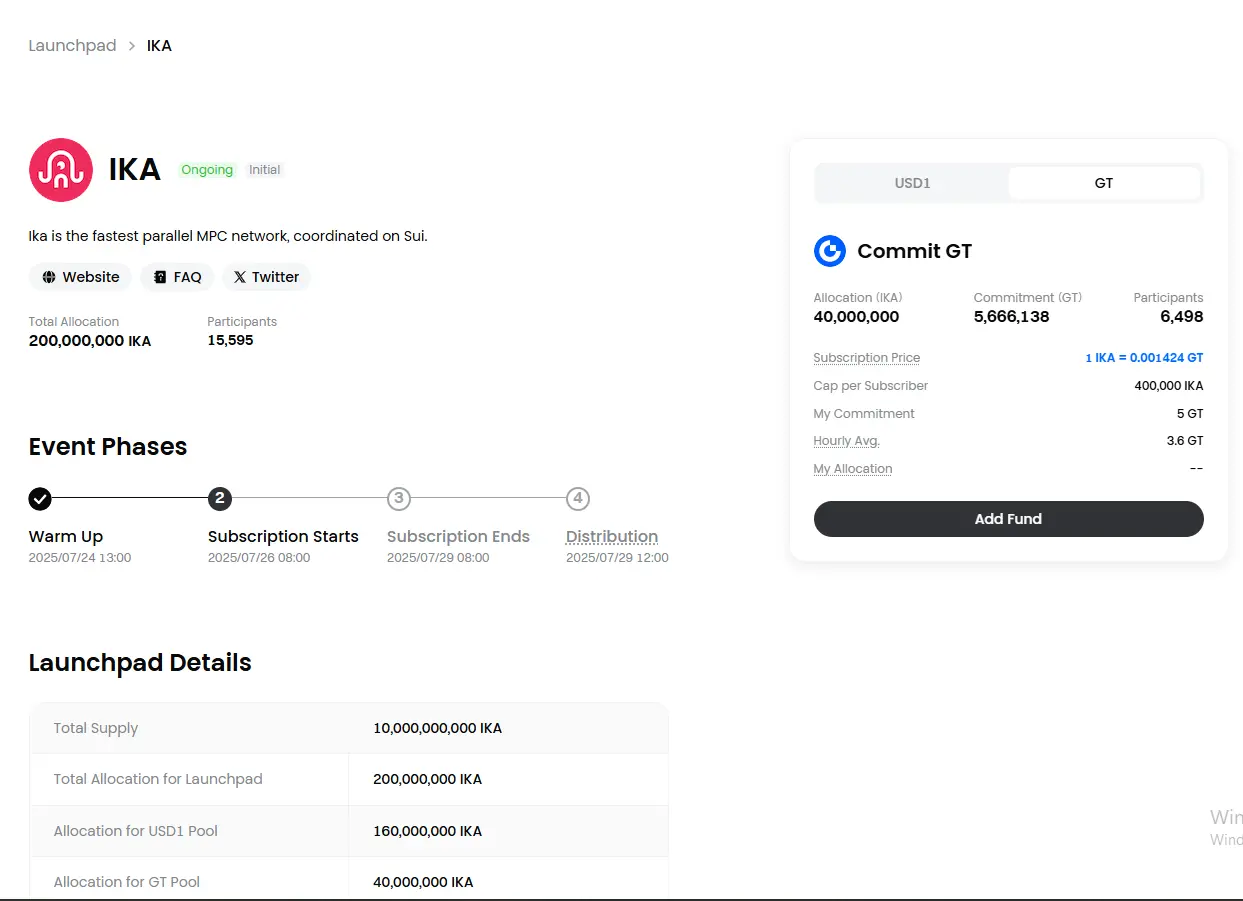Image resolution: width=1243 pixels, height=901 pixels.
Task: Click the Ongoing status badge
Action: 207,170
